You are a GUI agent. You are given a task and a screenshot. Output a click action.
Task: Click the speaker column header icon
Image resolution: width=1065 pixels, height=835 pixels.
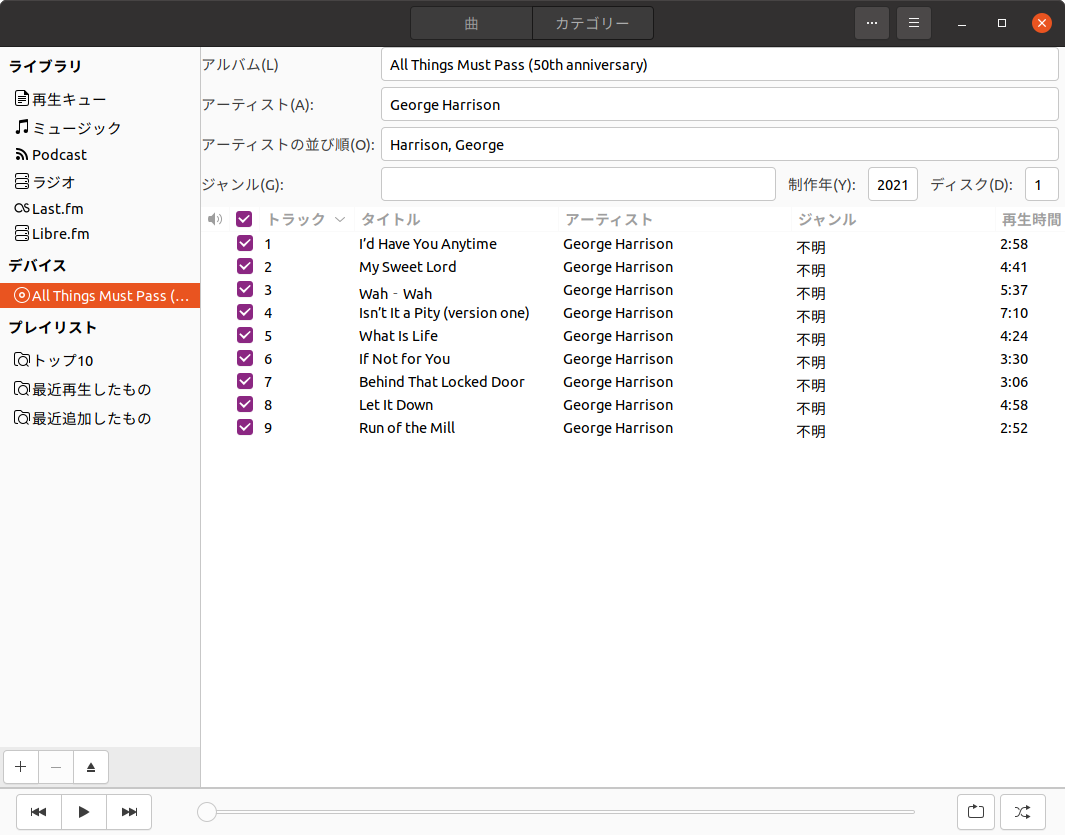[x=215, y=219]
